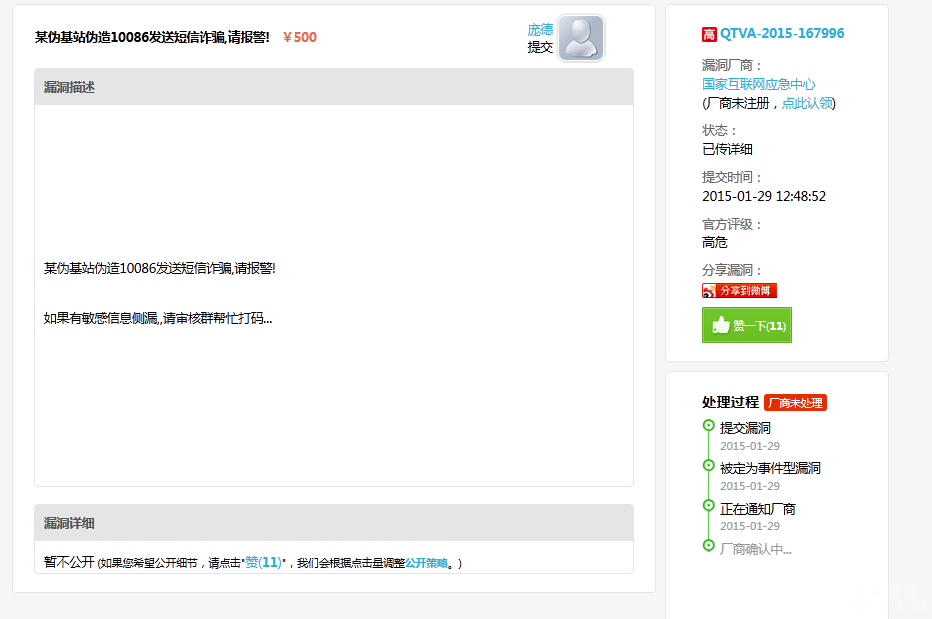The height and width of the screenshot is (619, 932).
Task: Click 暂不公开 text in details
Action: coord(69,562)
